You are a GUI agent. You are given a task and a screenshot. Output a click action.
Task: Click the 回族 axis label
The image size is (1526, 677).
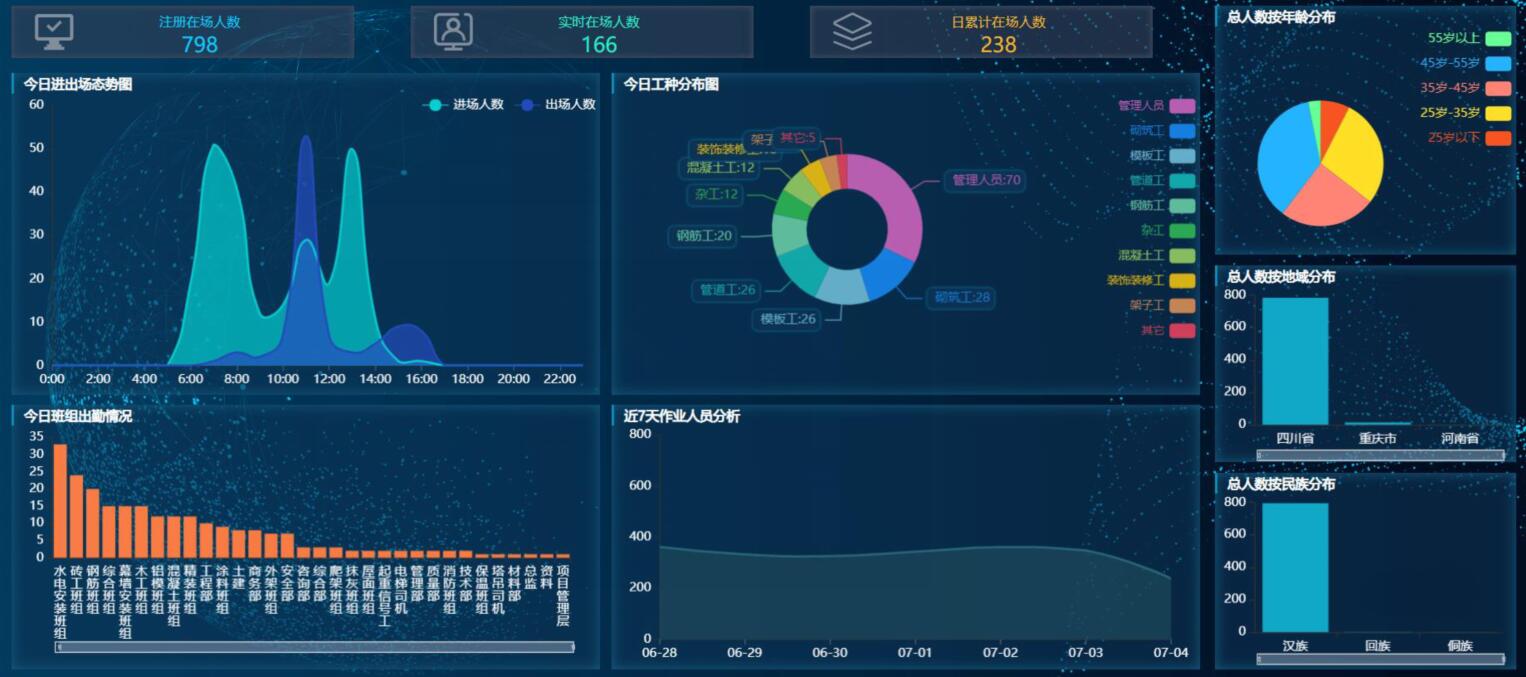point(1377,646)
